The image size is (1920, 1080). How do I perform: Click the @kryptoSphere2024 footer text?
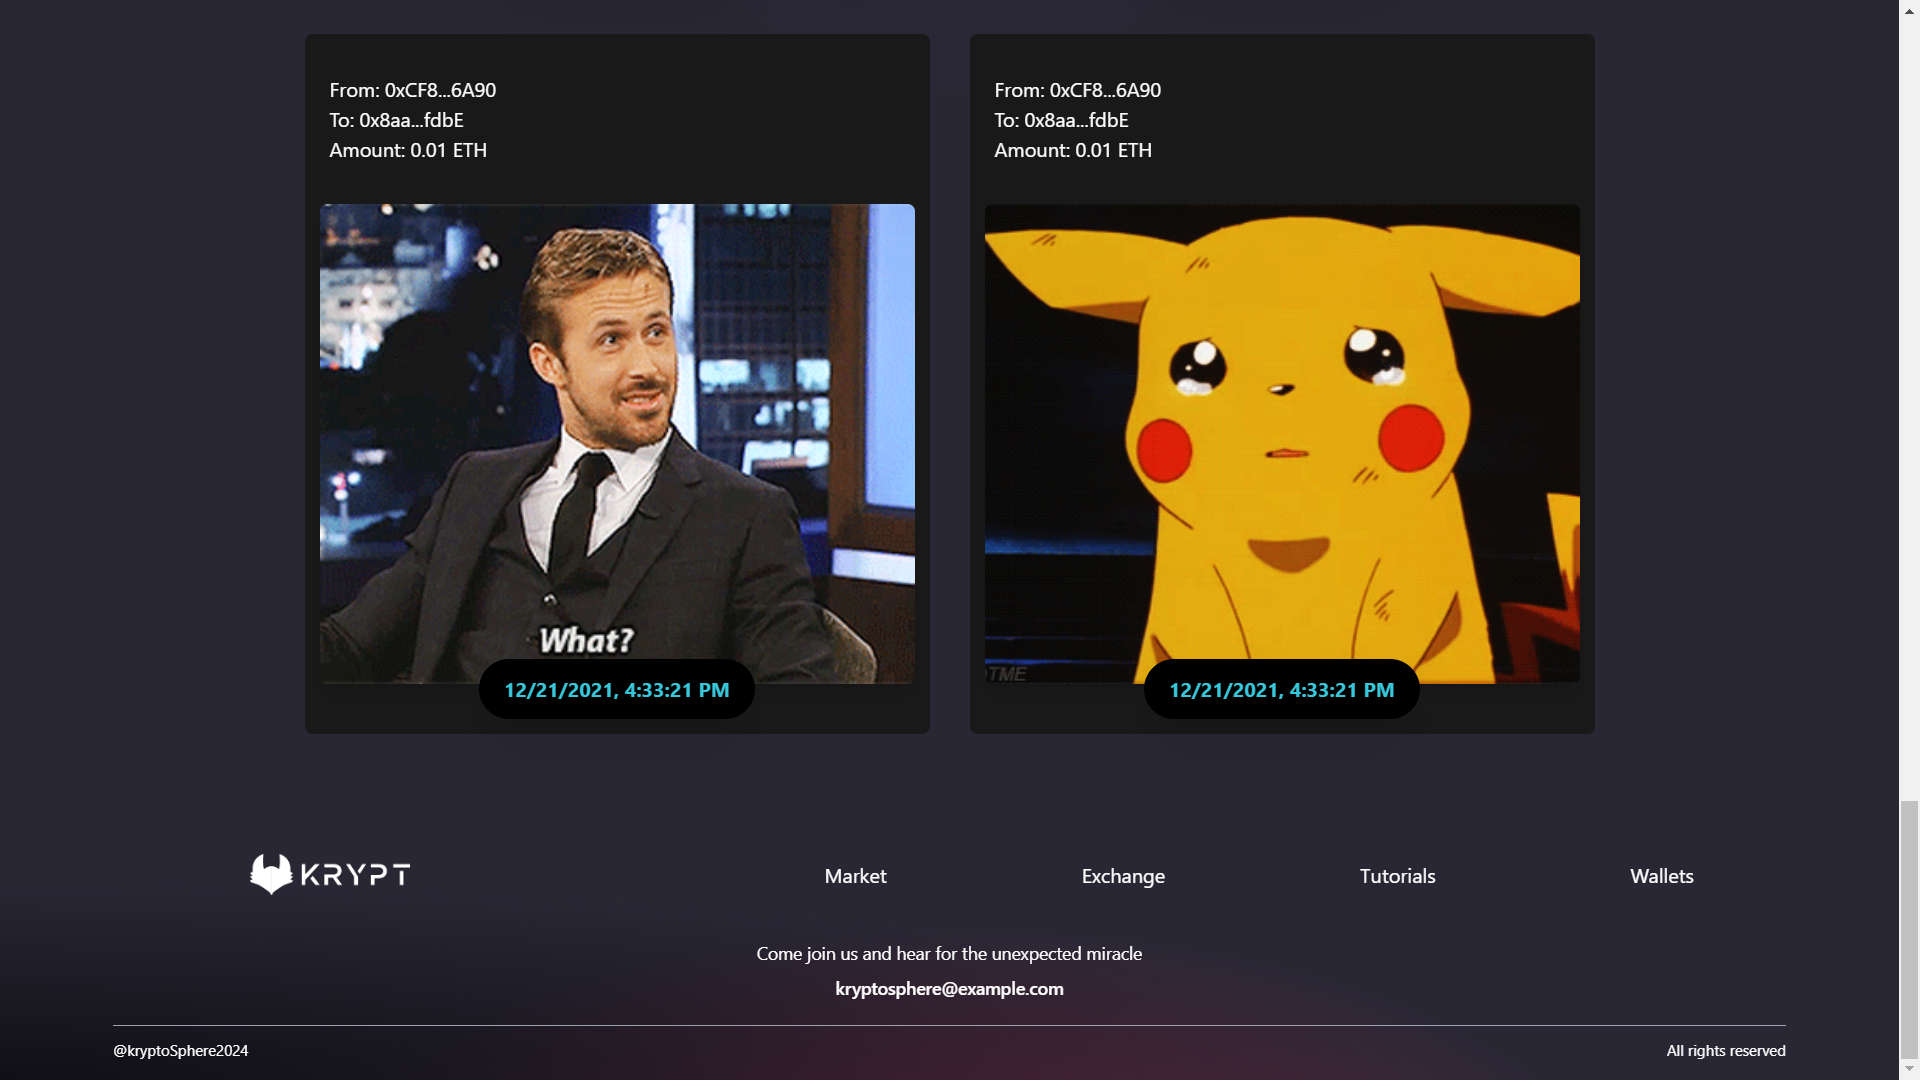181,1050
